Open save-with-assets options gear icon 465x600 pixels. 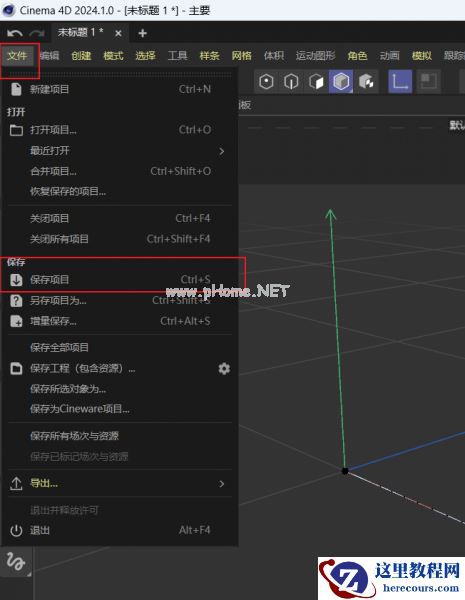pyautogui.click(x=224, y=368)
